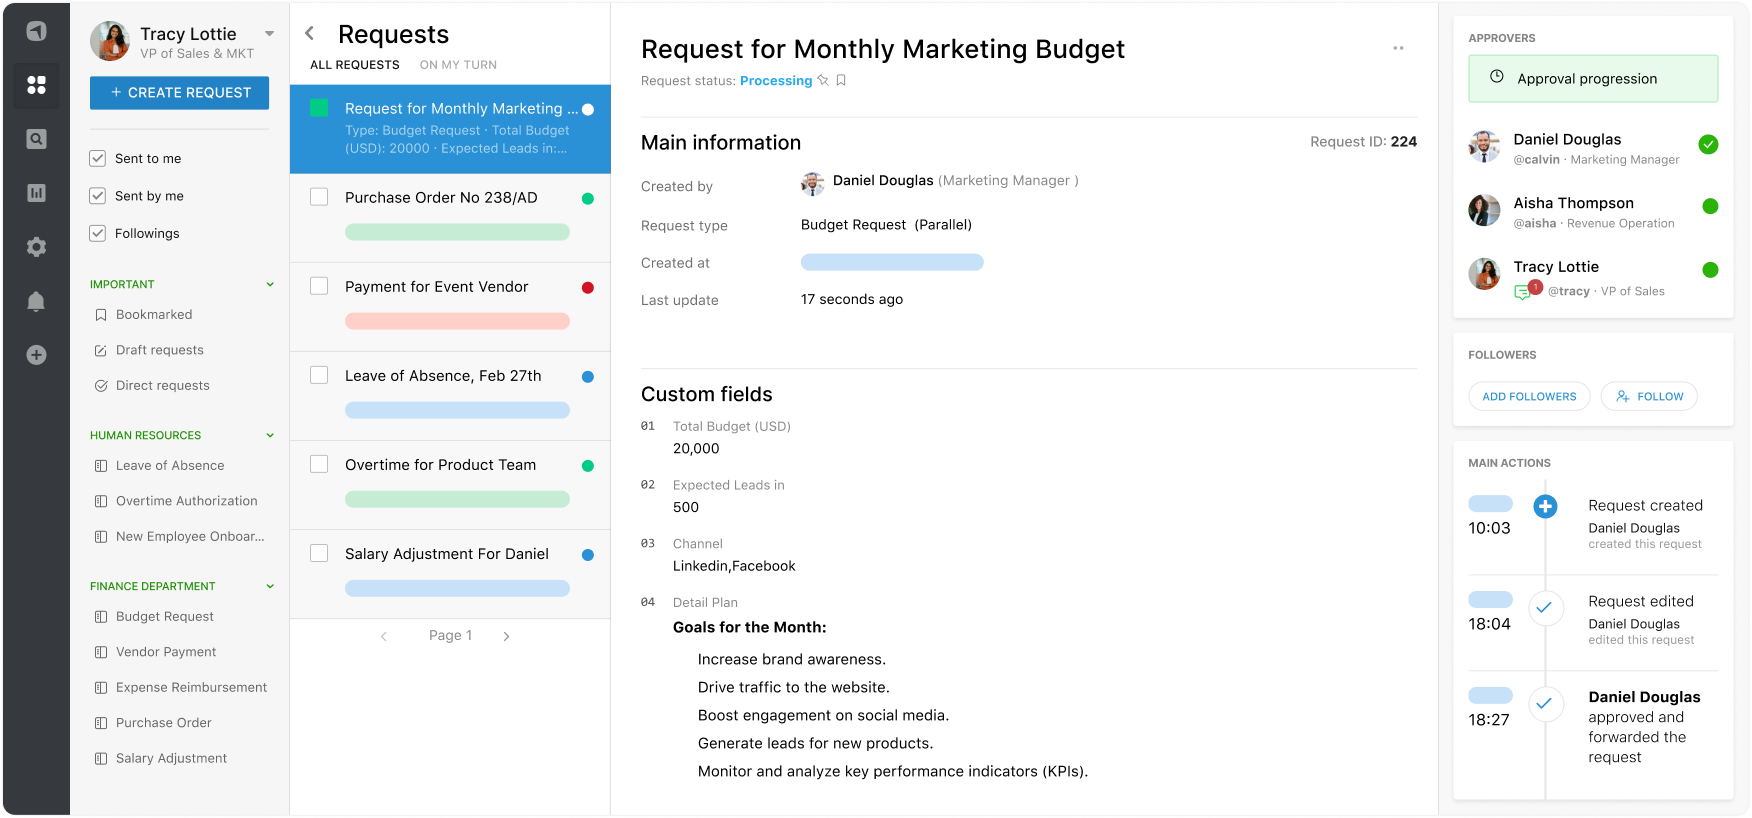Open the notifications bell icon
1752x818 pixels.
[36, 301]
